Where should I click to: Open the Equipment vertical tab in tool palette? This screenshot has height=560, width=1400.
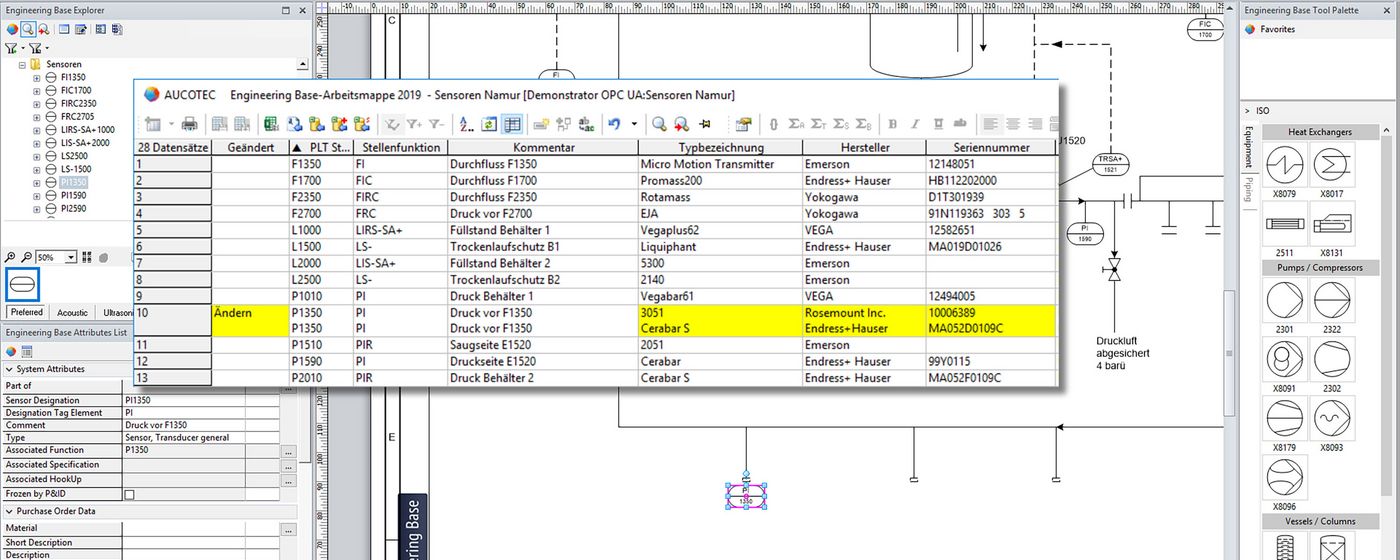(x=1248, y=148)
